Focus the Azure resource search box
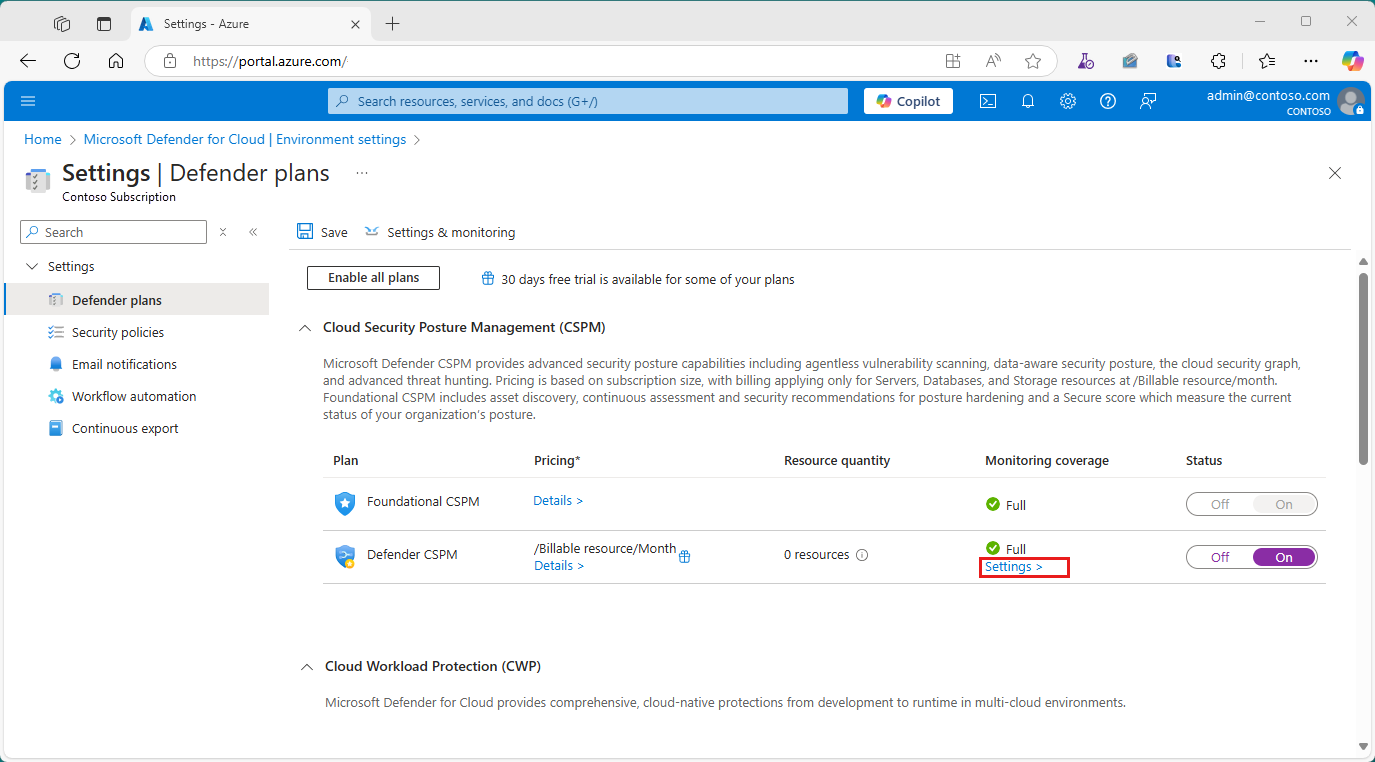Viewport: 1375px width, 762px height. (588, 101)
